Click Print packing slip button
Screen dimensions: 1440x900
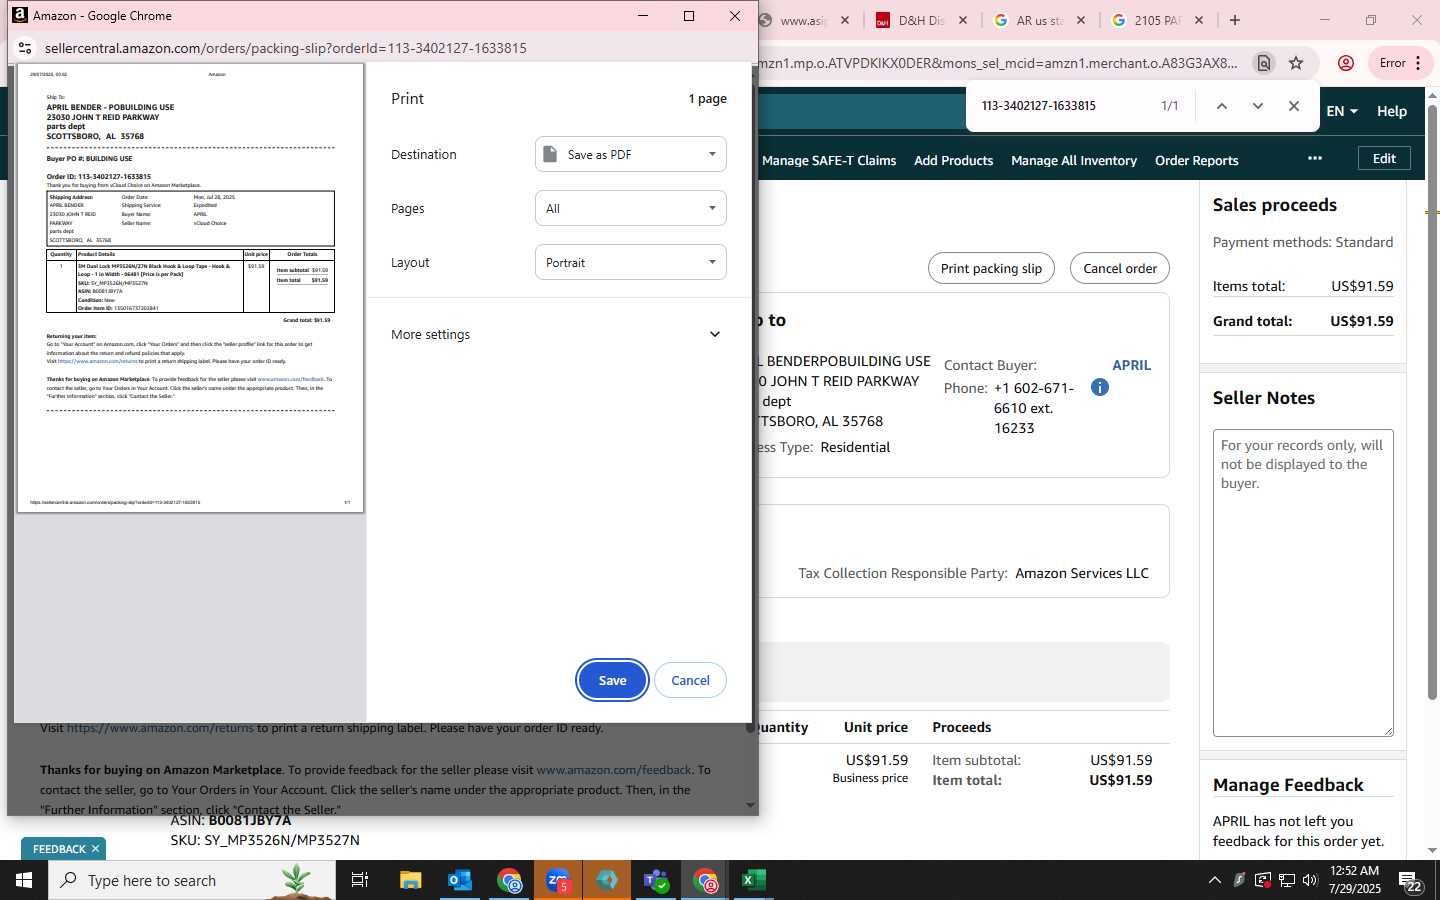click(x=991, y=268)
